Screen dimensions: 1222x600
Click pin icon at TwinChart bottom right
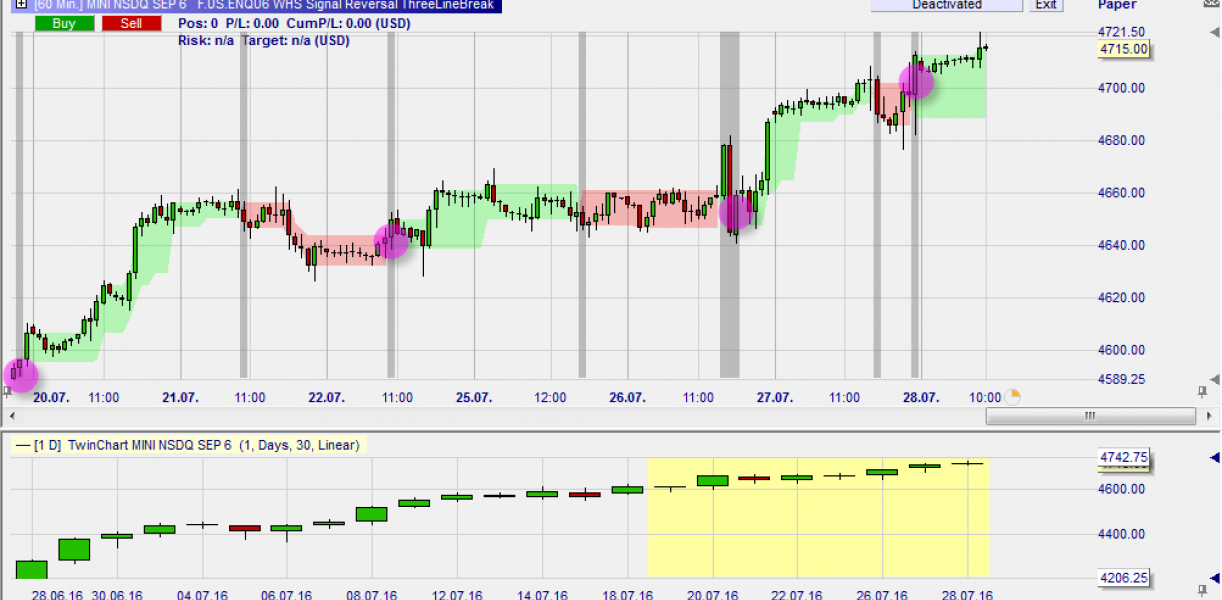click(x=1202, y=593)
